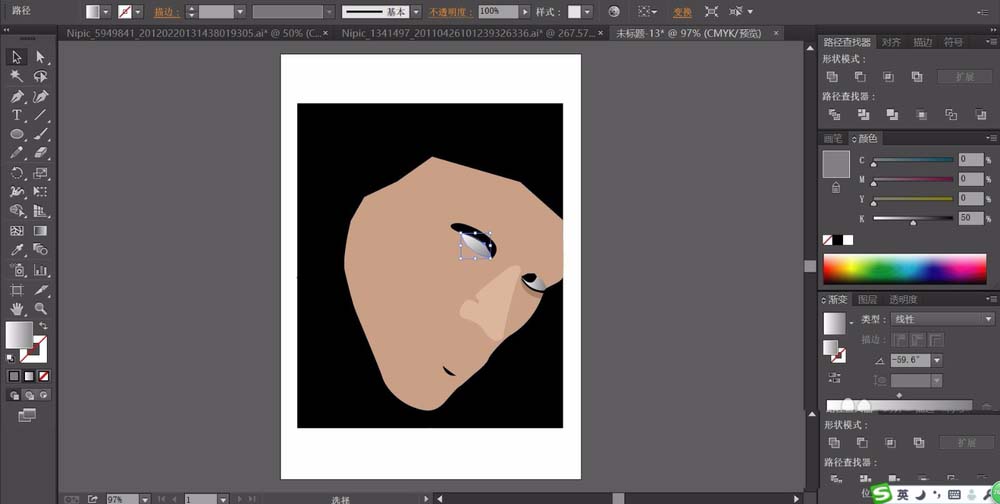Select the Line Segment tool
This screenshot has width=1000, height=504.
point(41,115)
